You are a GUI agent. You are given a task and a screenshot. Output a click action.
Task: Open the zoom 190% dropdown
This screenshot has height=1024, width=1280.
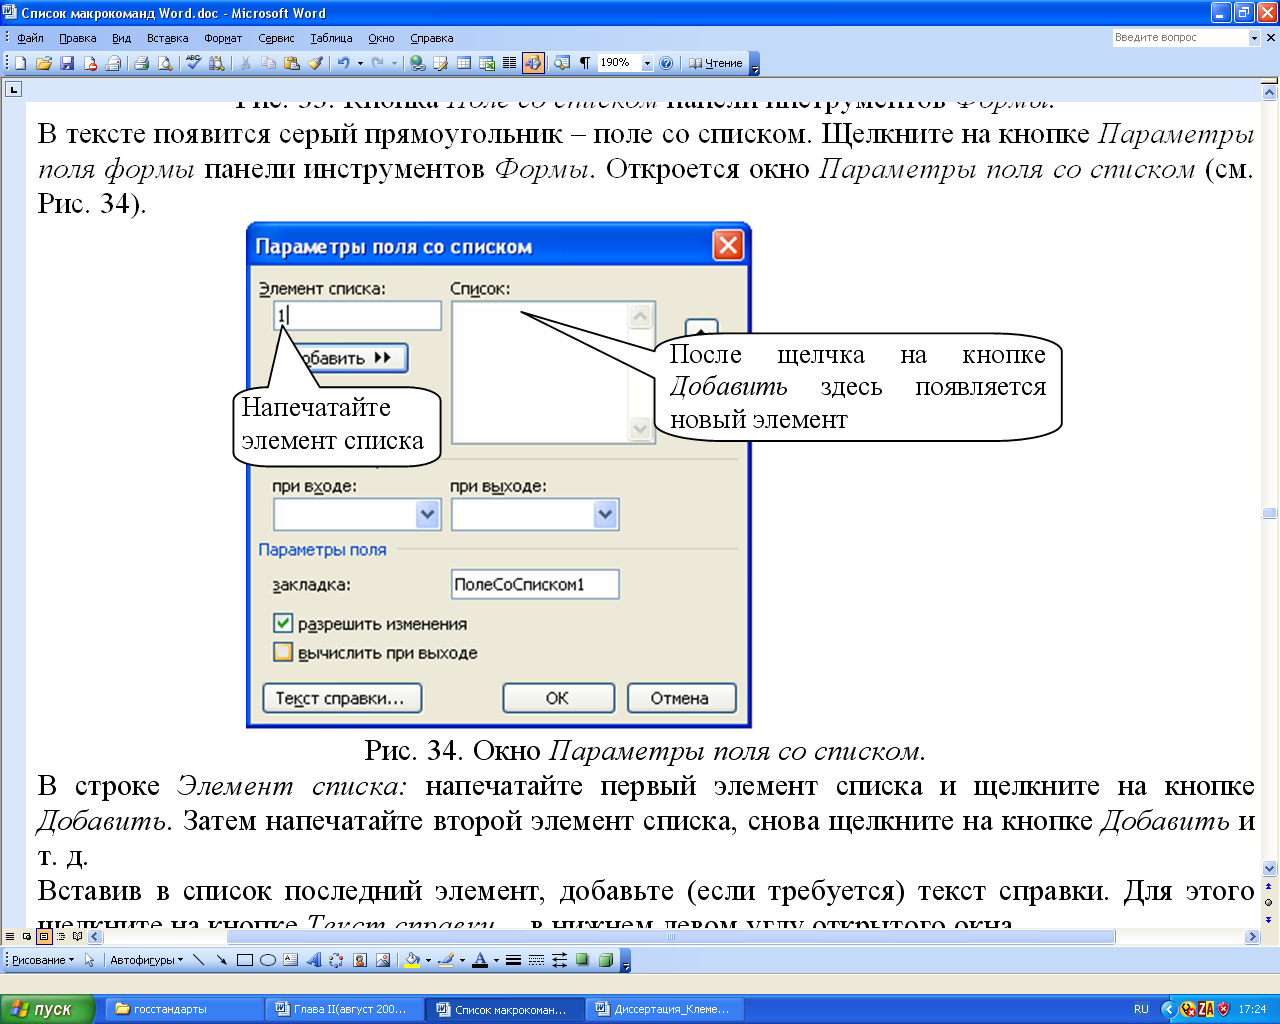pos(647,63)
